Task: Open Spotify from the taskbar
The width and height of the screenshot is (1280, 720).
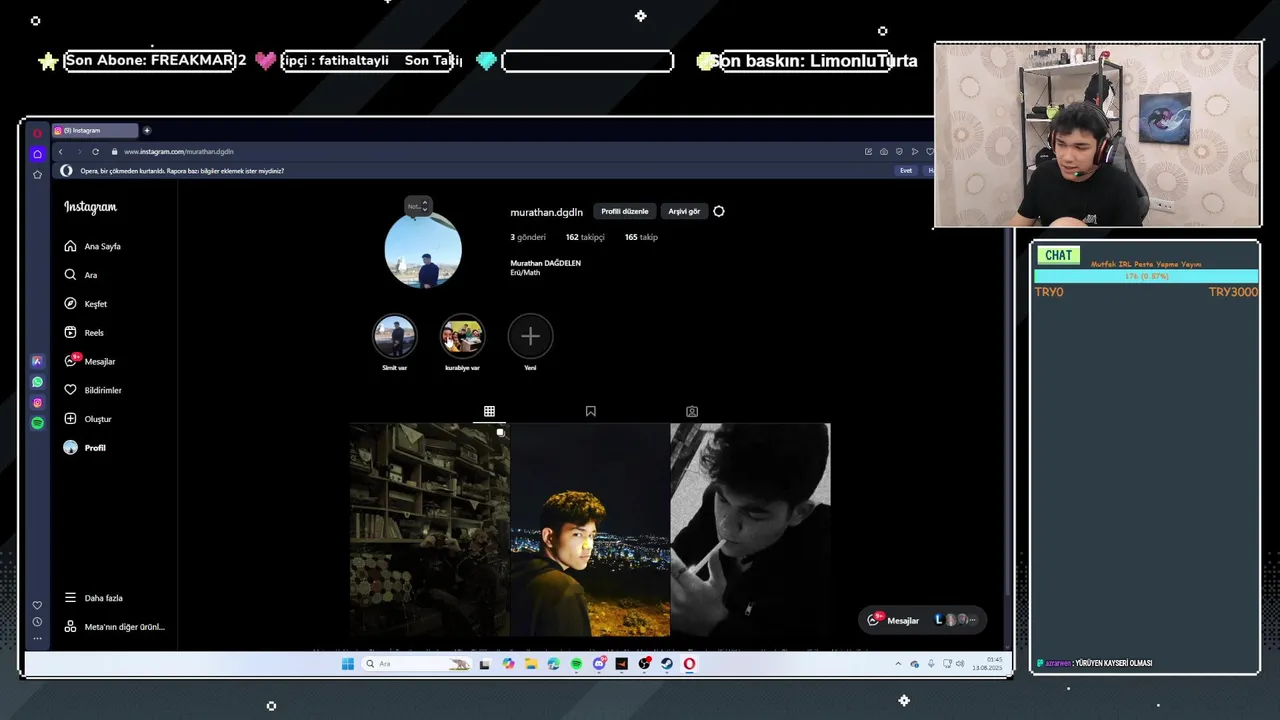Action: tap(576, 664)
